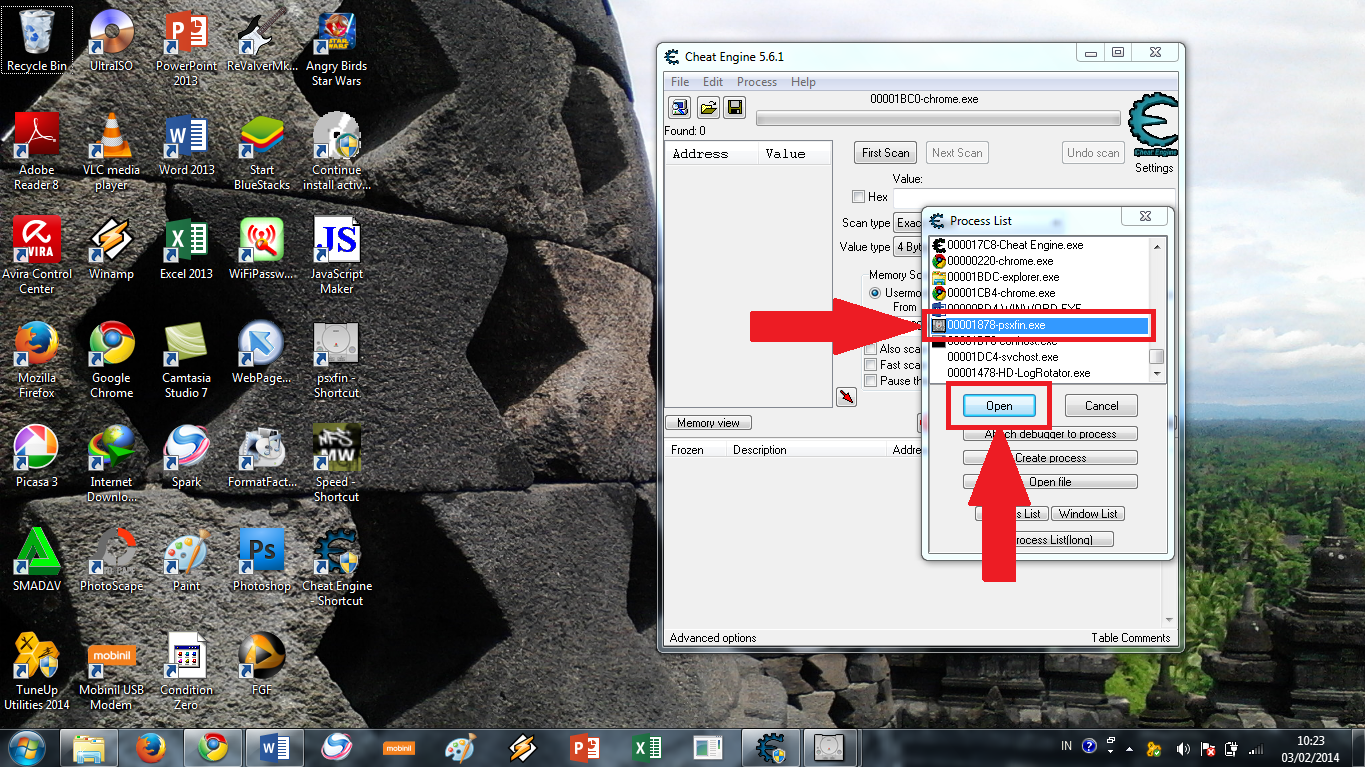
Task: Open UltraISO desktop shortcut
Action: (112, 41)
